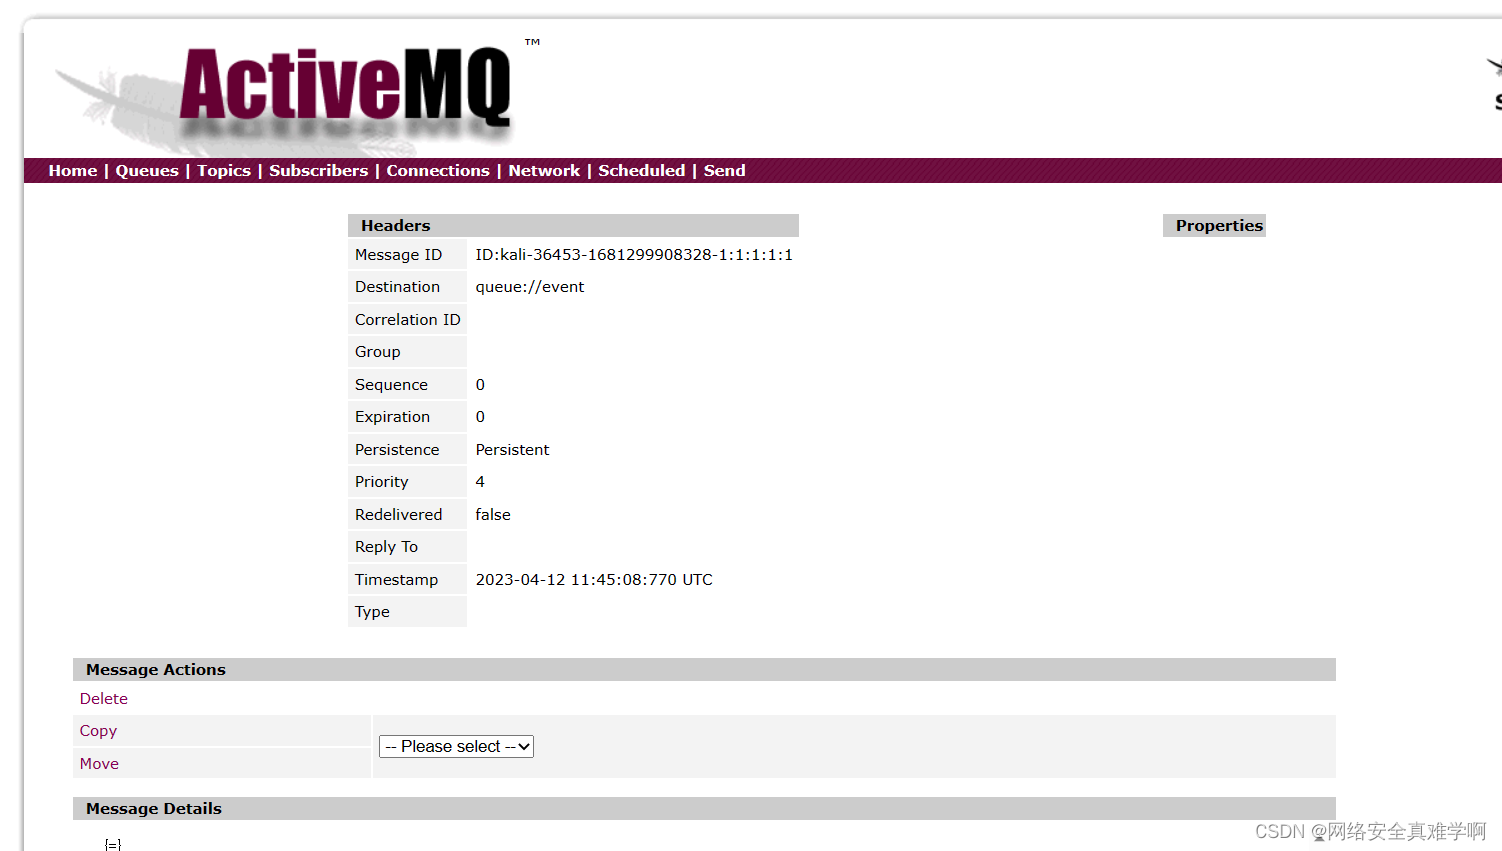Delete this message using the Delete action
The image size is (1502, 851).
click(x=103, y=698)
